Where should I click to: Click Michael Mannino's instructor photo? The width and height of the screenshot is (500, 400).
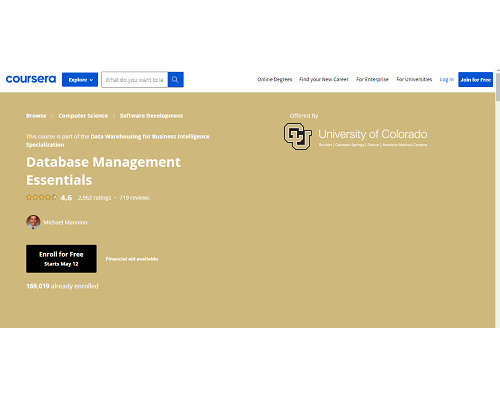click(x=33, y=222)
